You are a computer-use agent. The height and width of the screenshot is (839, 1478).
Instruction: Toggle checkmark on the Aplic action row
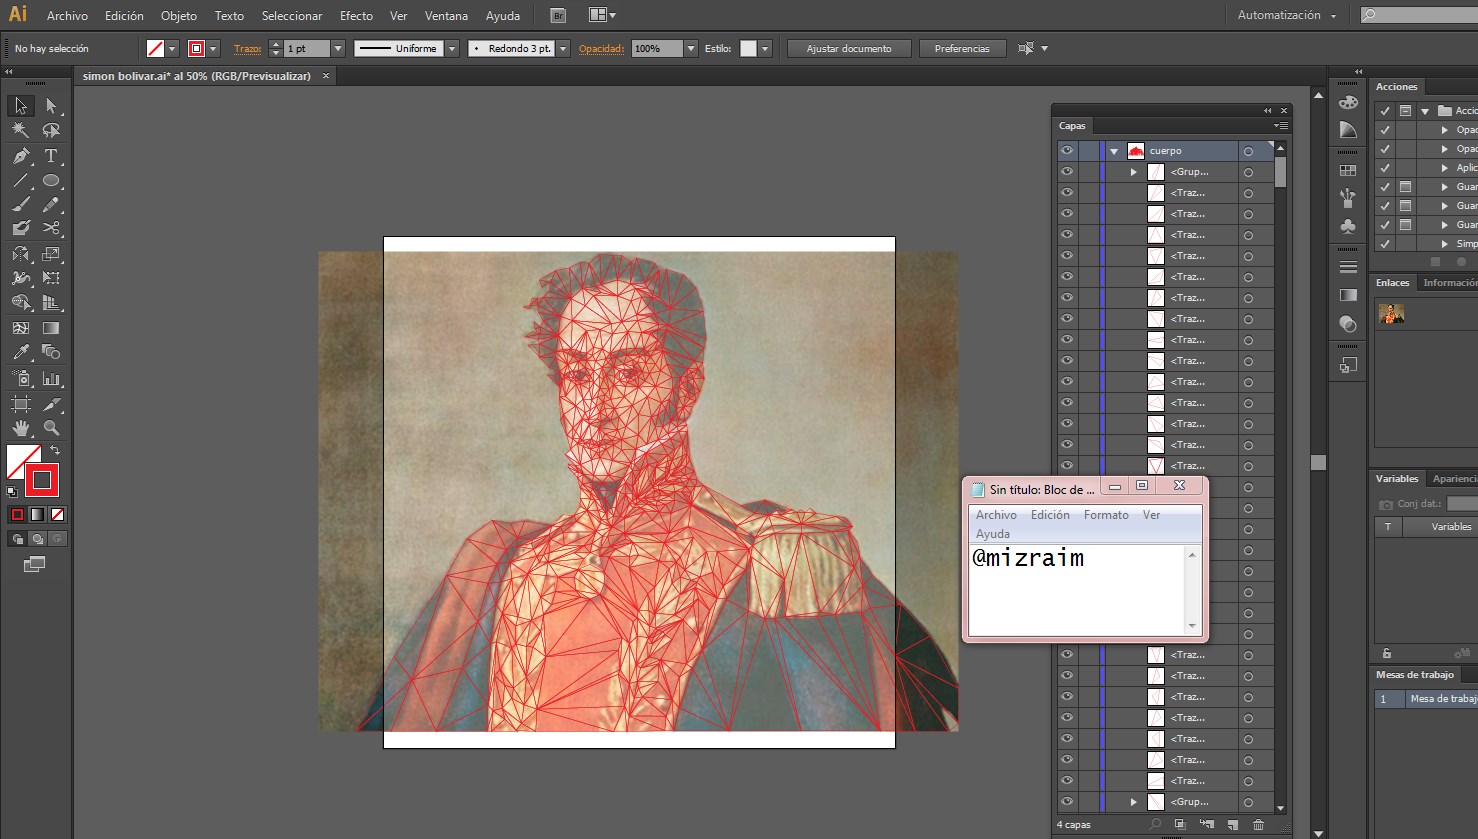[1385, 168]
